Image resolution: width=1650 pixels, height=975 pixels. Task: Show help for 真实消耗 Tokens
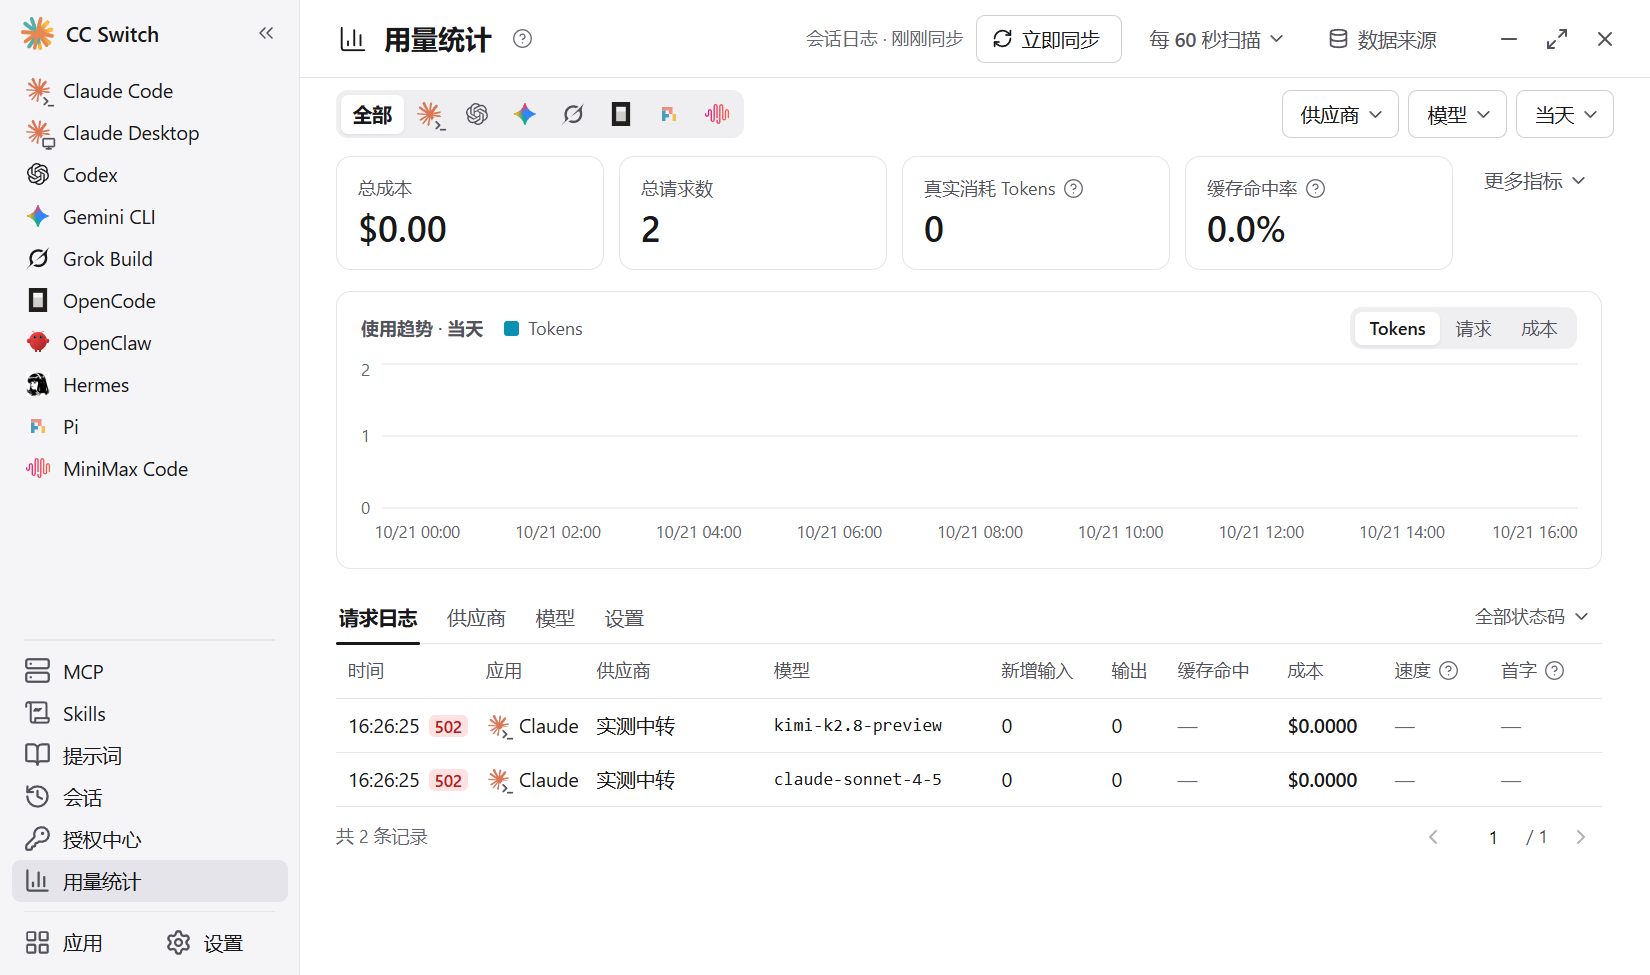point(1074,188)
